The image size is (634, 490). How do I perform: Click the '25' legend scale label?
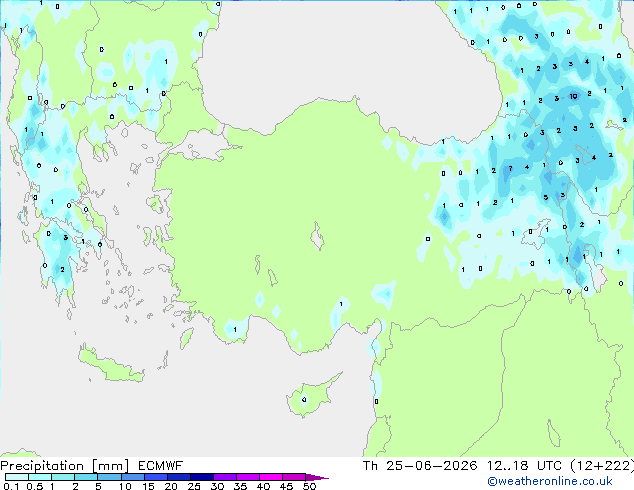click(x=194, y=486)
